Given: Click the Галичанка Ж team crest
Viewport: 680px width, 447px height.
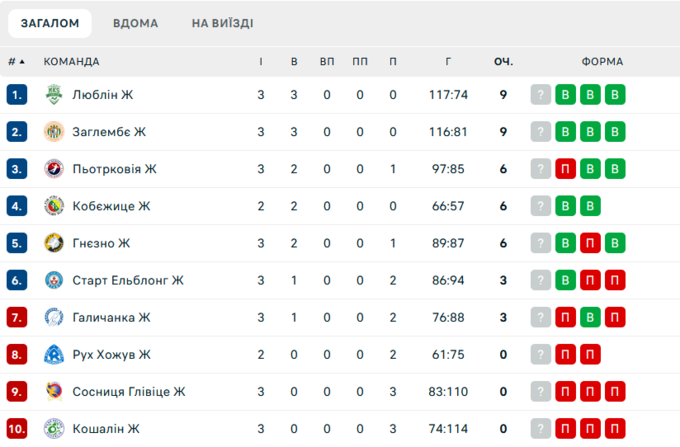Looking at the screenshot, I should (x=54, y=317).
